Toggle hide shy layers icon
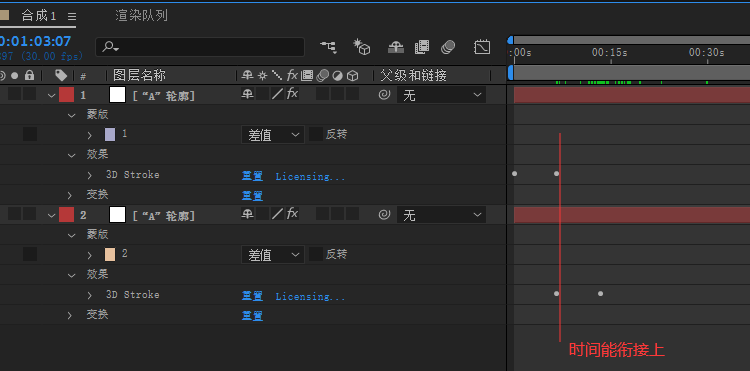 coord(396,47)
